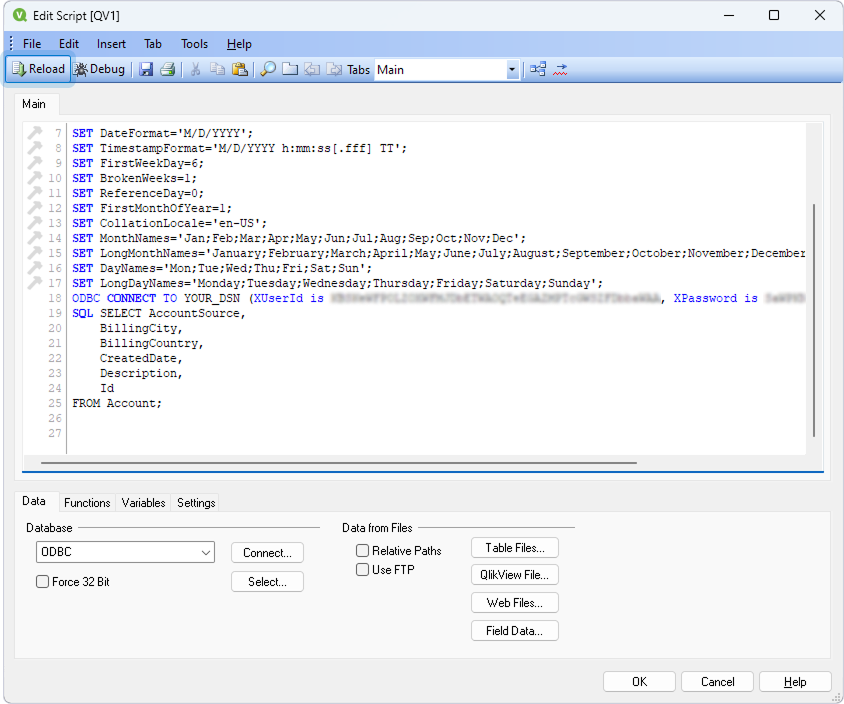The width and height of the screenshot is (844, 704).
Task: Confirm script changes with OK
Action: click(x=638, y=681)
